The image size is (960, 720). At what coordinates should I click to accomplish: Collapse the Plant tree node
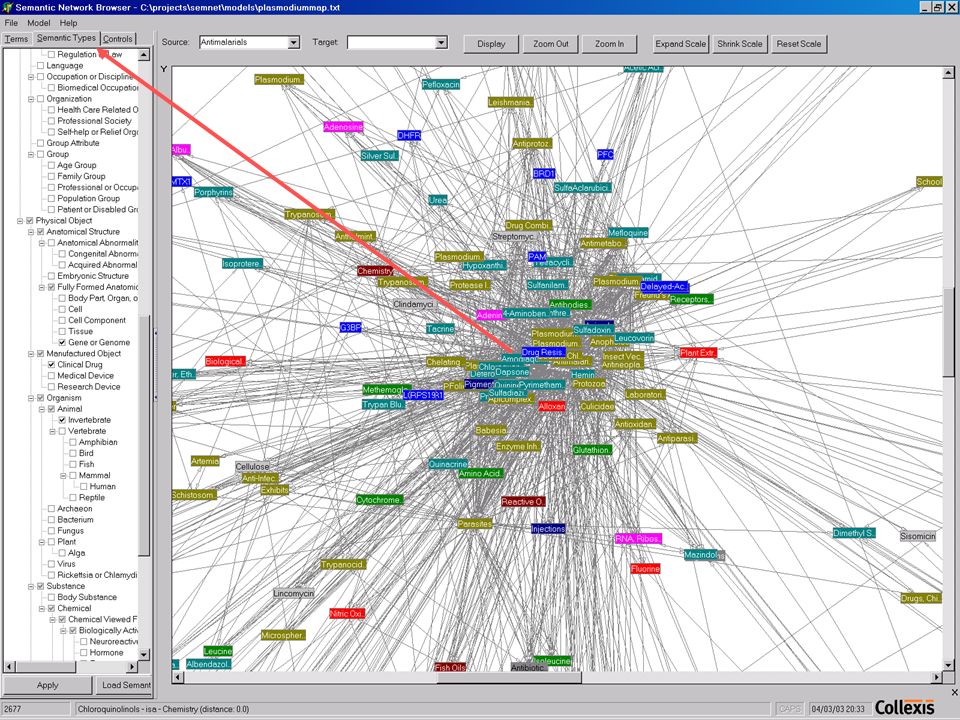[x=42, y=542]
